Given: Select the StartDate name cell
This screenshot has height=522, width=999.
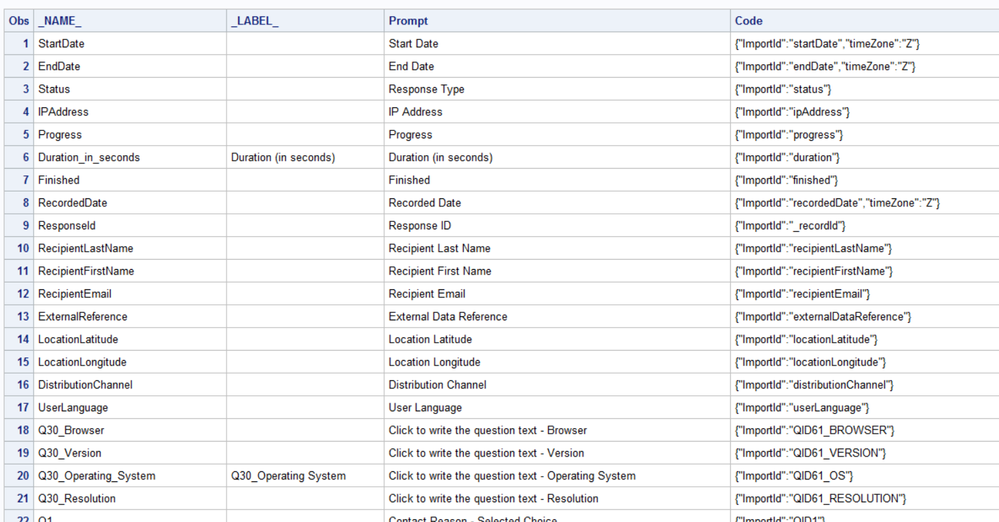Looking at the screenshot, I should click(x=61, y=44).
